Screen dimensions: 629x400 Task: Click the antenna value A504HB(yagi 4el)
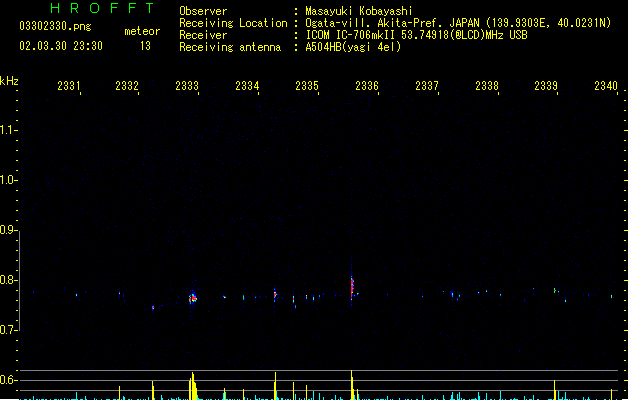tap(353, 47)
